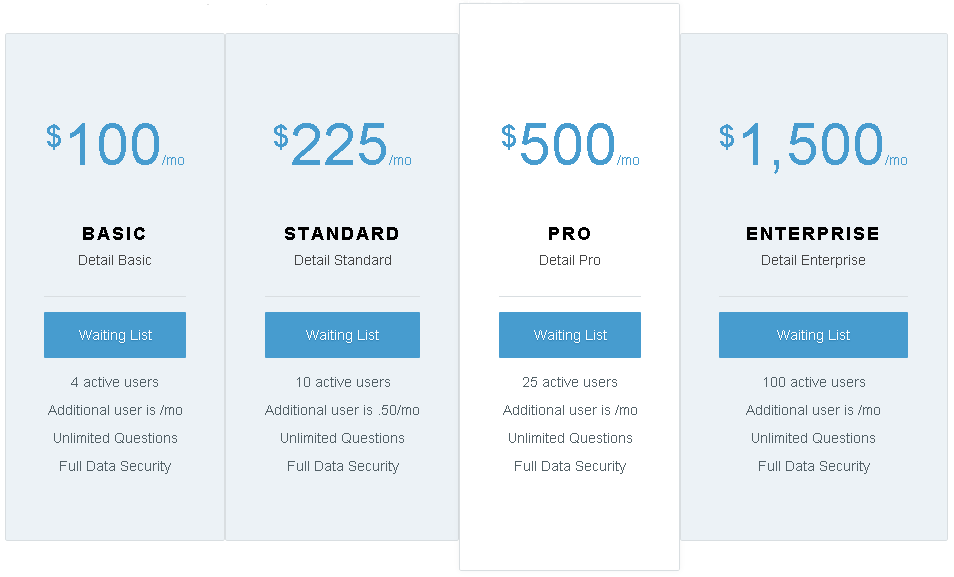Click the PRO plan heading

click(x=569, y=234)
